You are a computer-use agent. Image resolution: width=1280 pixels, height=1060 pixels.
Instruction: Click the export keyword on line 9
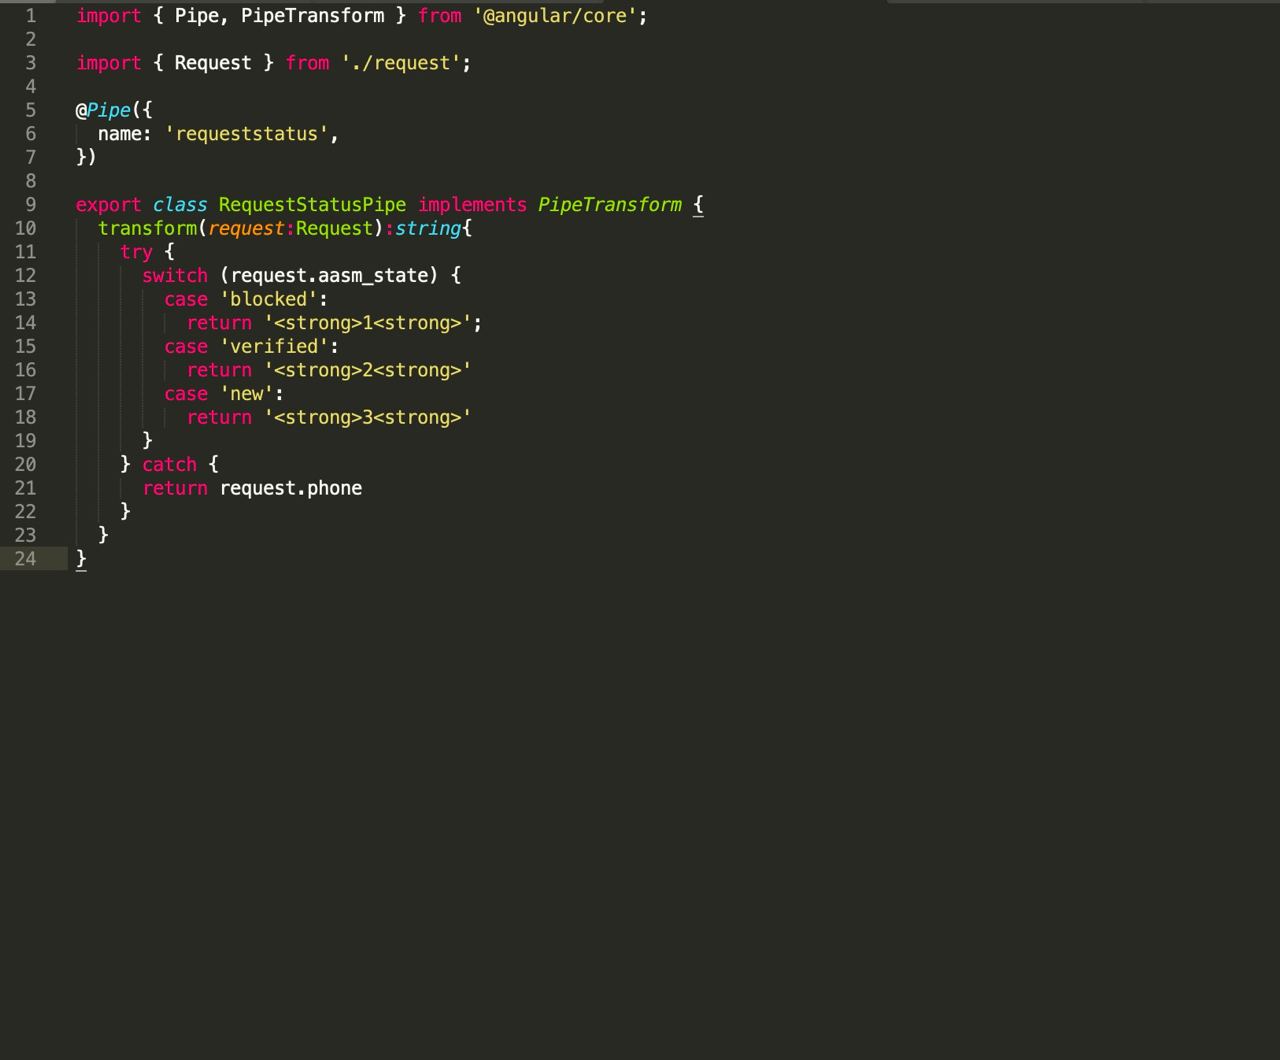[108, 205]
